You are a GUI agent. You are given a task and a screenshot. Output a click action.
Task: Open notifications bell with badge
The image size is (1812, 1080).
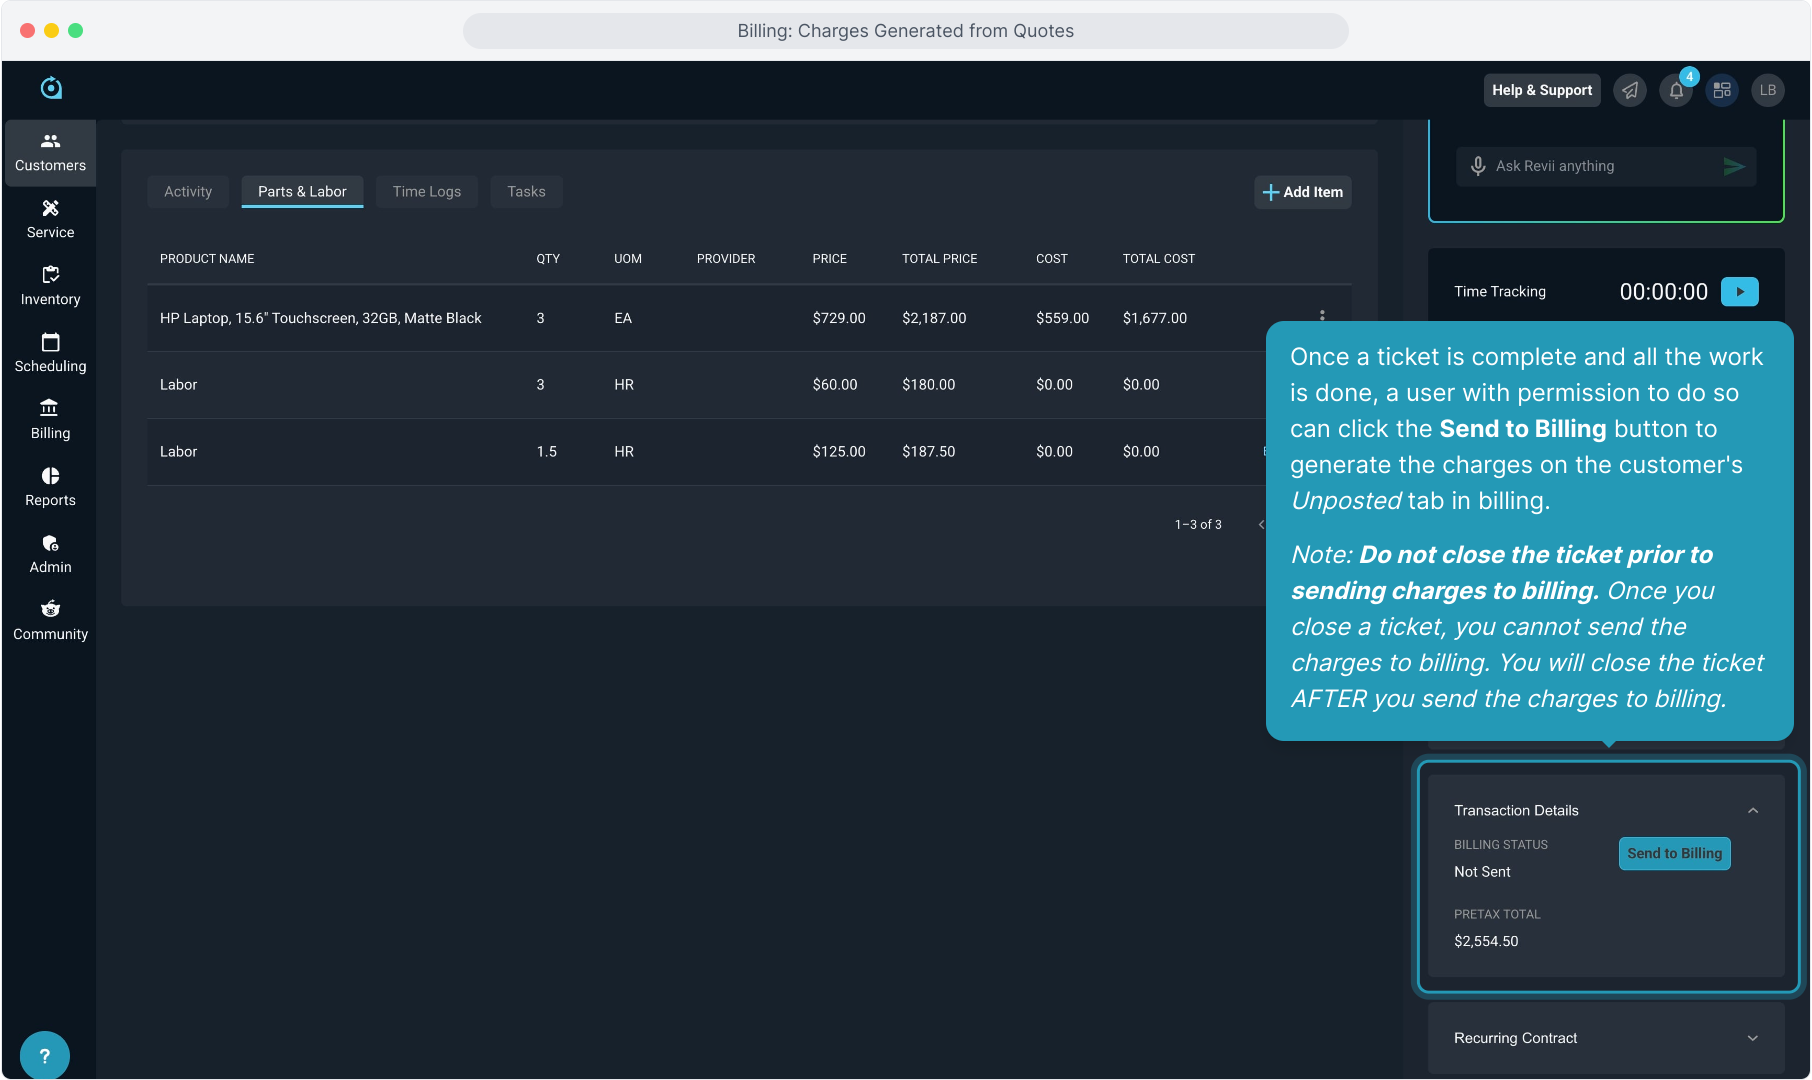1676,90
